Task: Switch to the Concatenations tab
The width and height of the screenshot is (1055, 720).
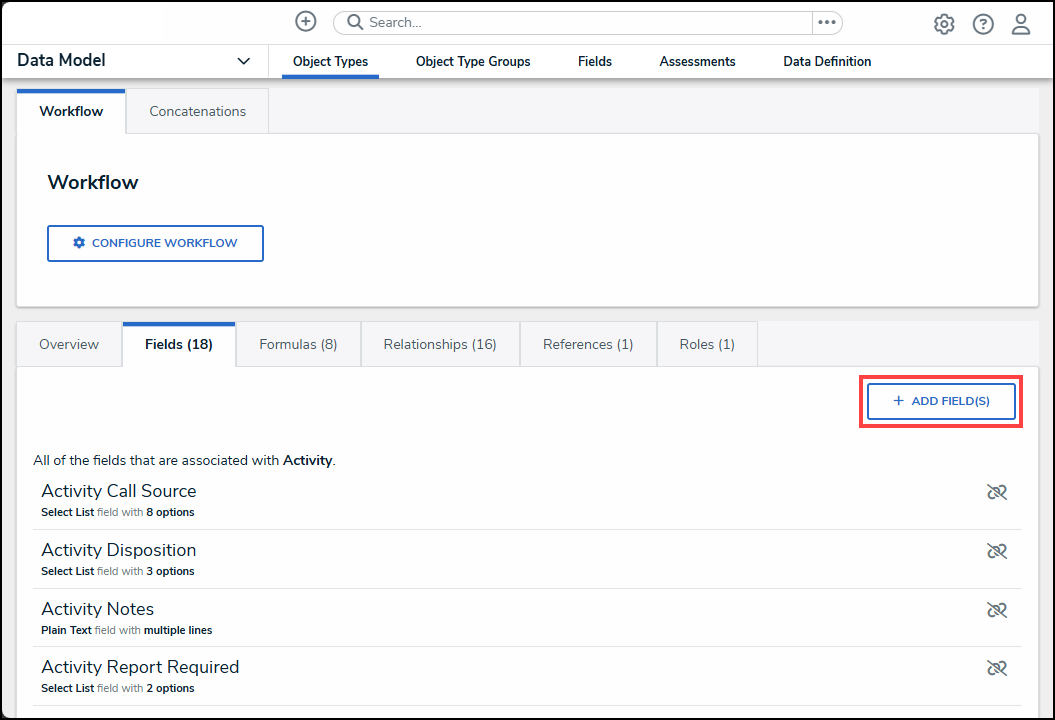Action: (x=197, y=111)
